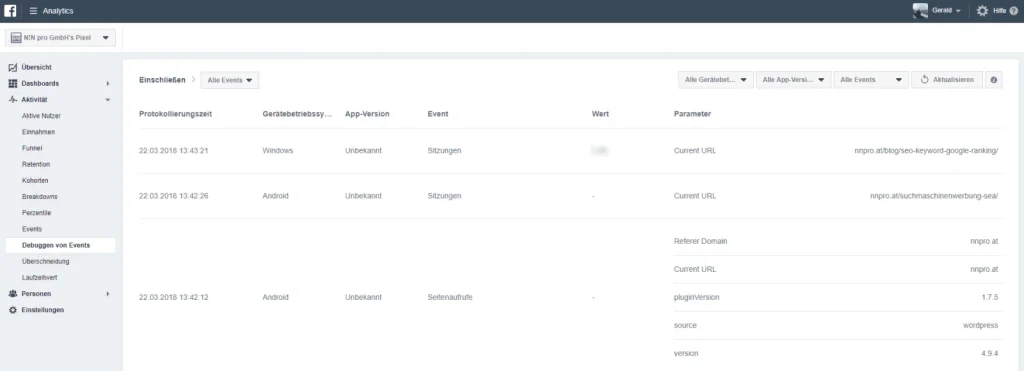Click URL nnpro.at/blog/seo-keyword-google-ranking/

click(x=926, y=151)
